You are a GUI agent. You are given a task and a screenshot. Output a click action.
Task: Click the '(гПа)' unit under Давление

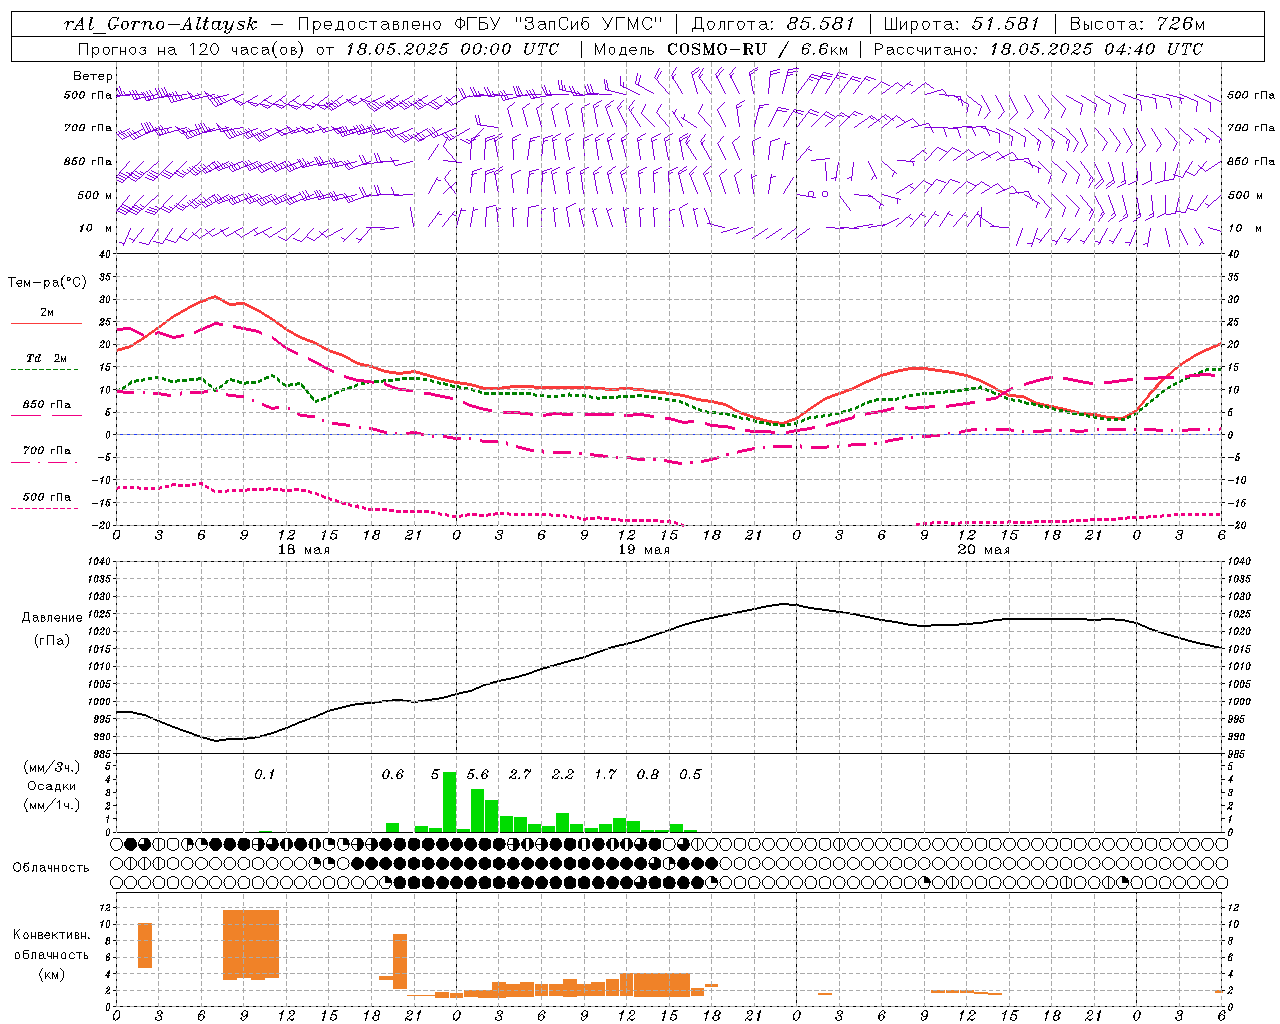click(x=51, y=640)
